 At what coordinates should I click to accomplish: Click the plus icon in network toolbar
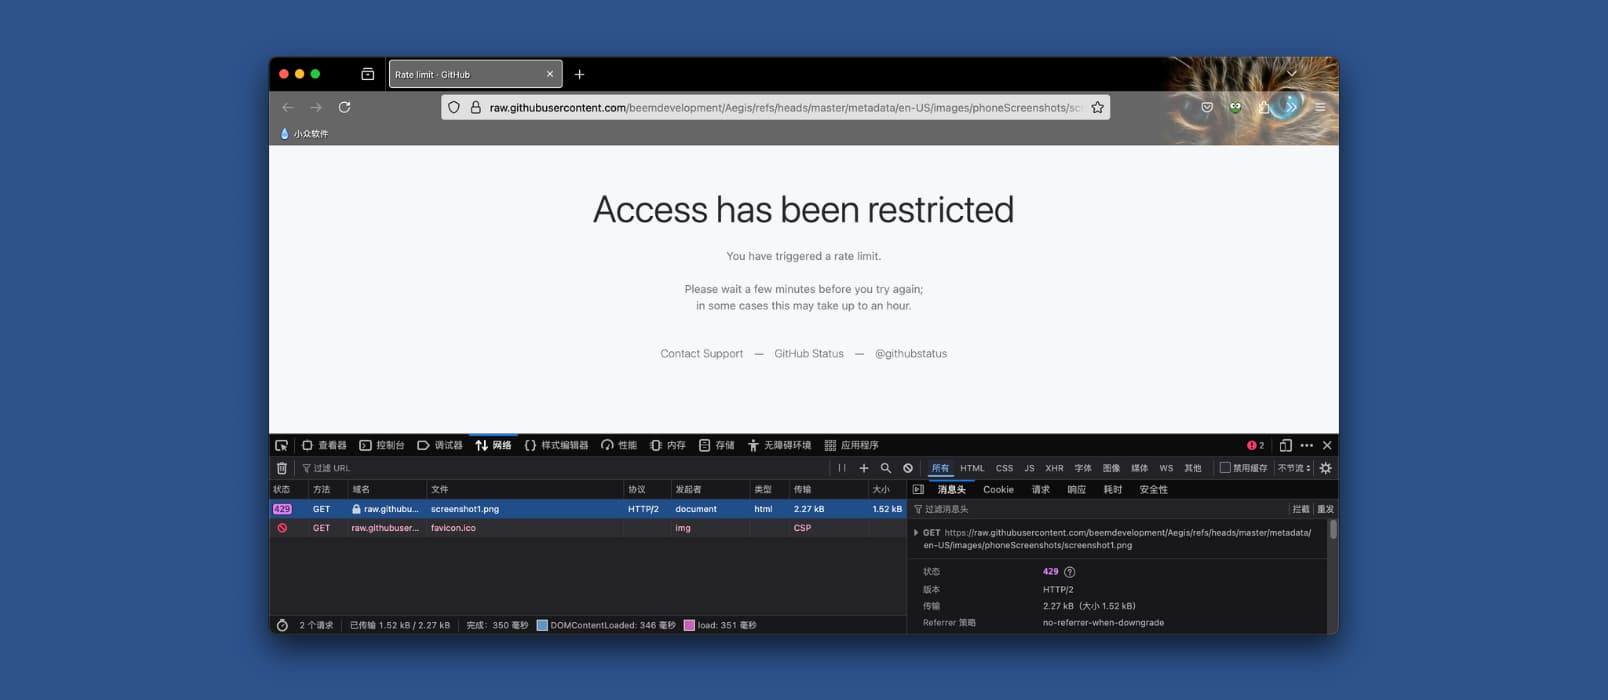[864, 468]
